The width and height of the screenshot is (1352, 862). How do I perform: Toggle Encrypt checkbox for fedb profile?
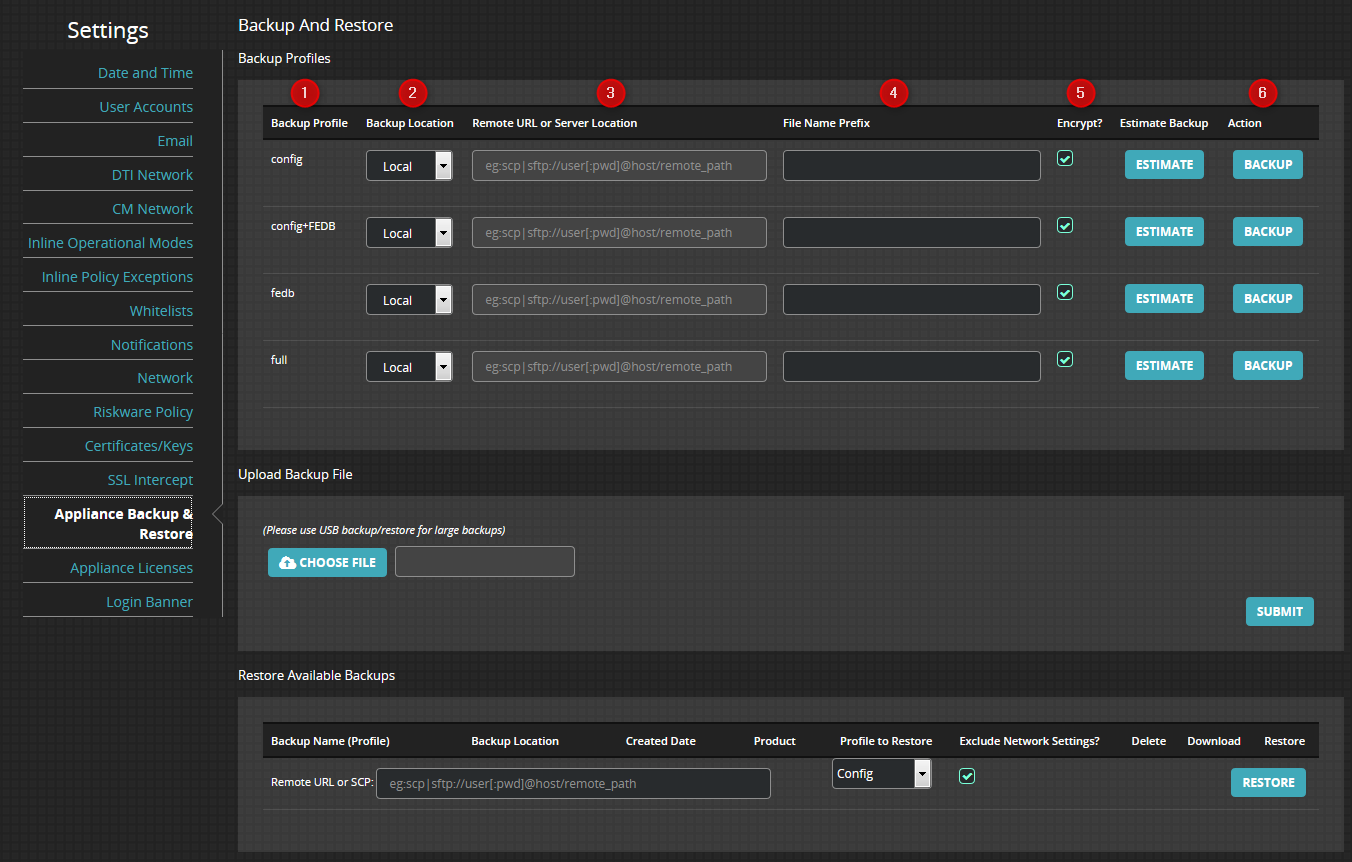pos(1065,292)
